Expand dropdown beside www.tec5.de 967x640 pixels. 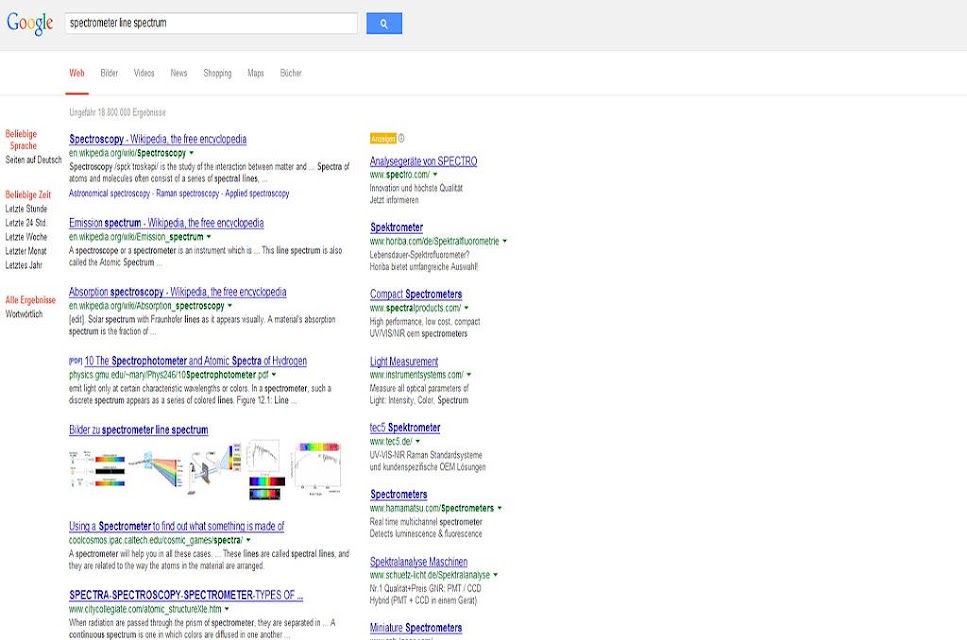pos(418,441)
